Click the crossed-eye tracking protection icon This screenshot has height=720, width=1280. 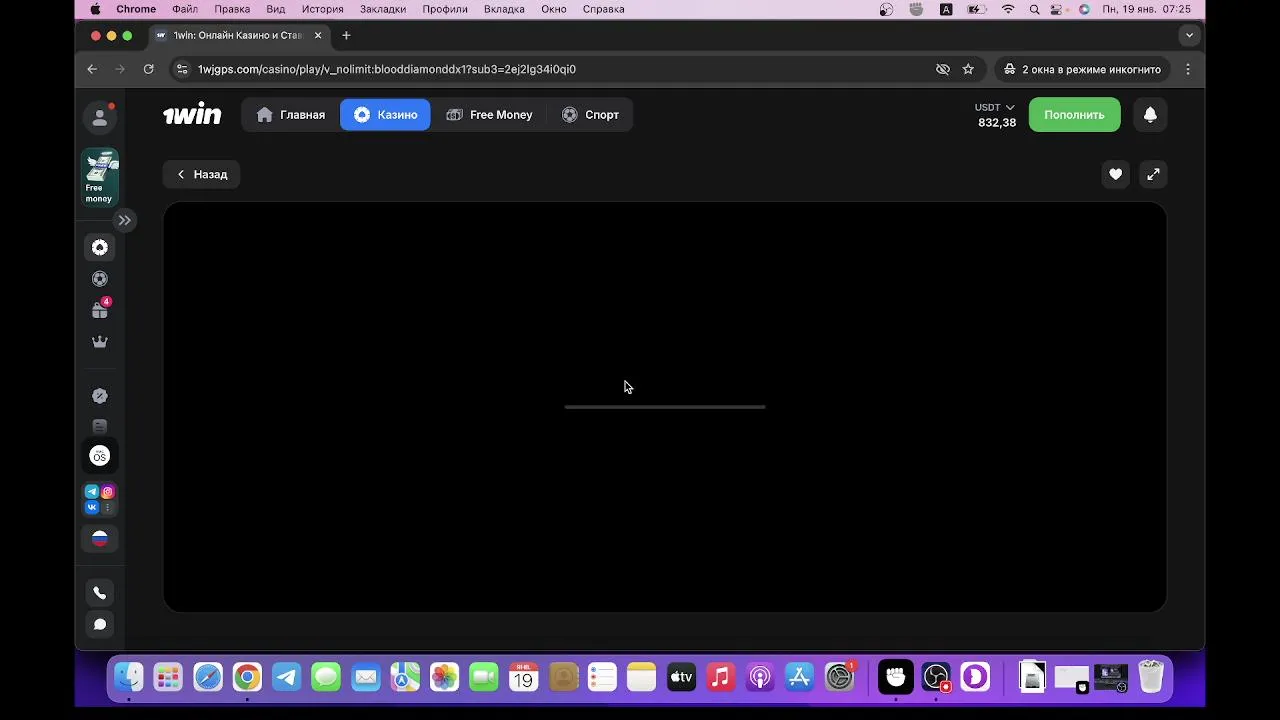[942, 69]
